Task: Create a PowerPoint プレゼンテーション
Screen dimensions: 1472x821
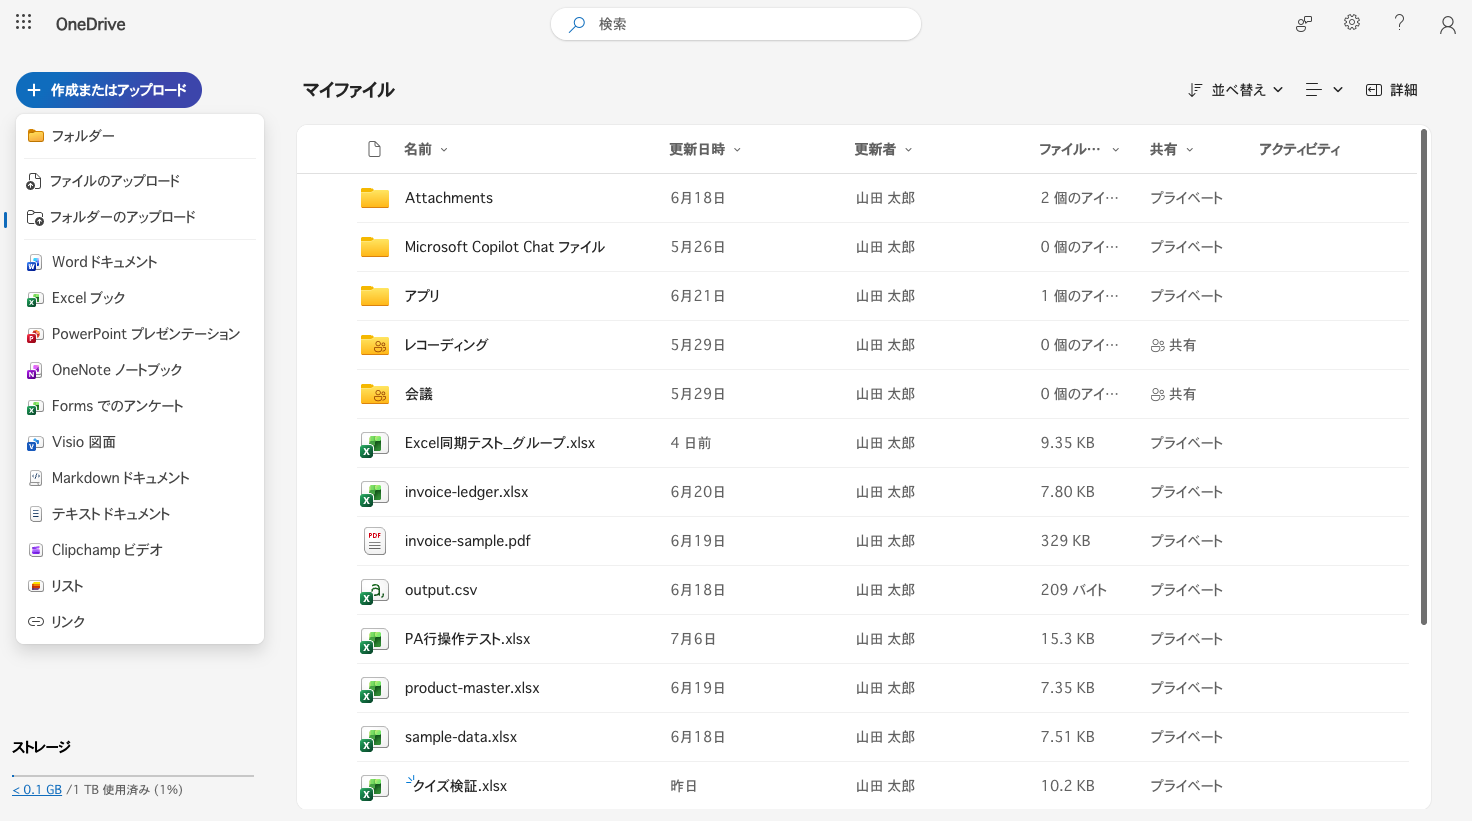Action: coord(140,334)
